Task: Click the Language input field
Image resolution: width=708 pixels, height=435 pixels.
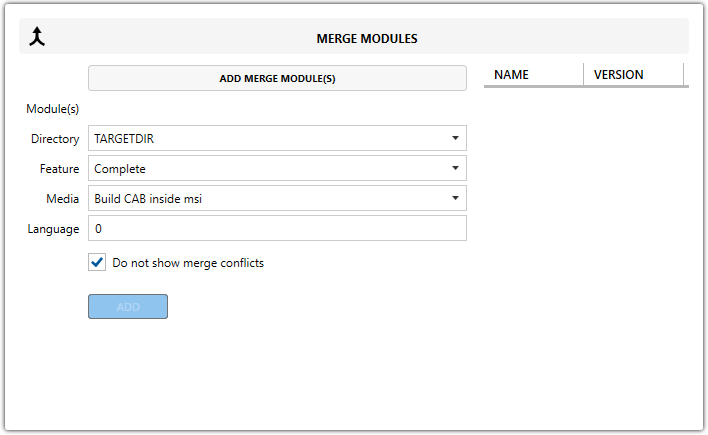Action: pos(277,228)
